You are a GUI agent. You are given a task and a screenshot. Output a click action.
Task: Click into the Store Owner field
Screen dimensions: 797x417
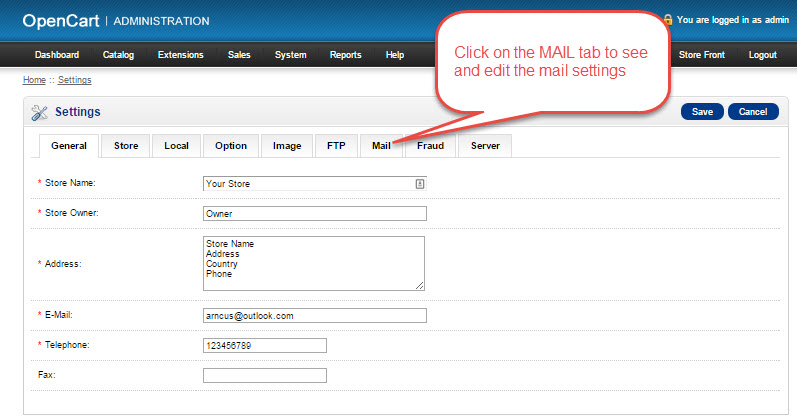[314, 213]
